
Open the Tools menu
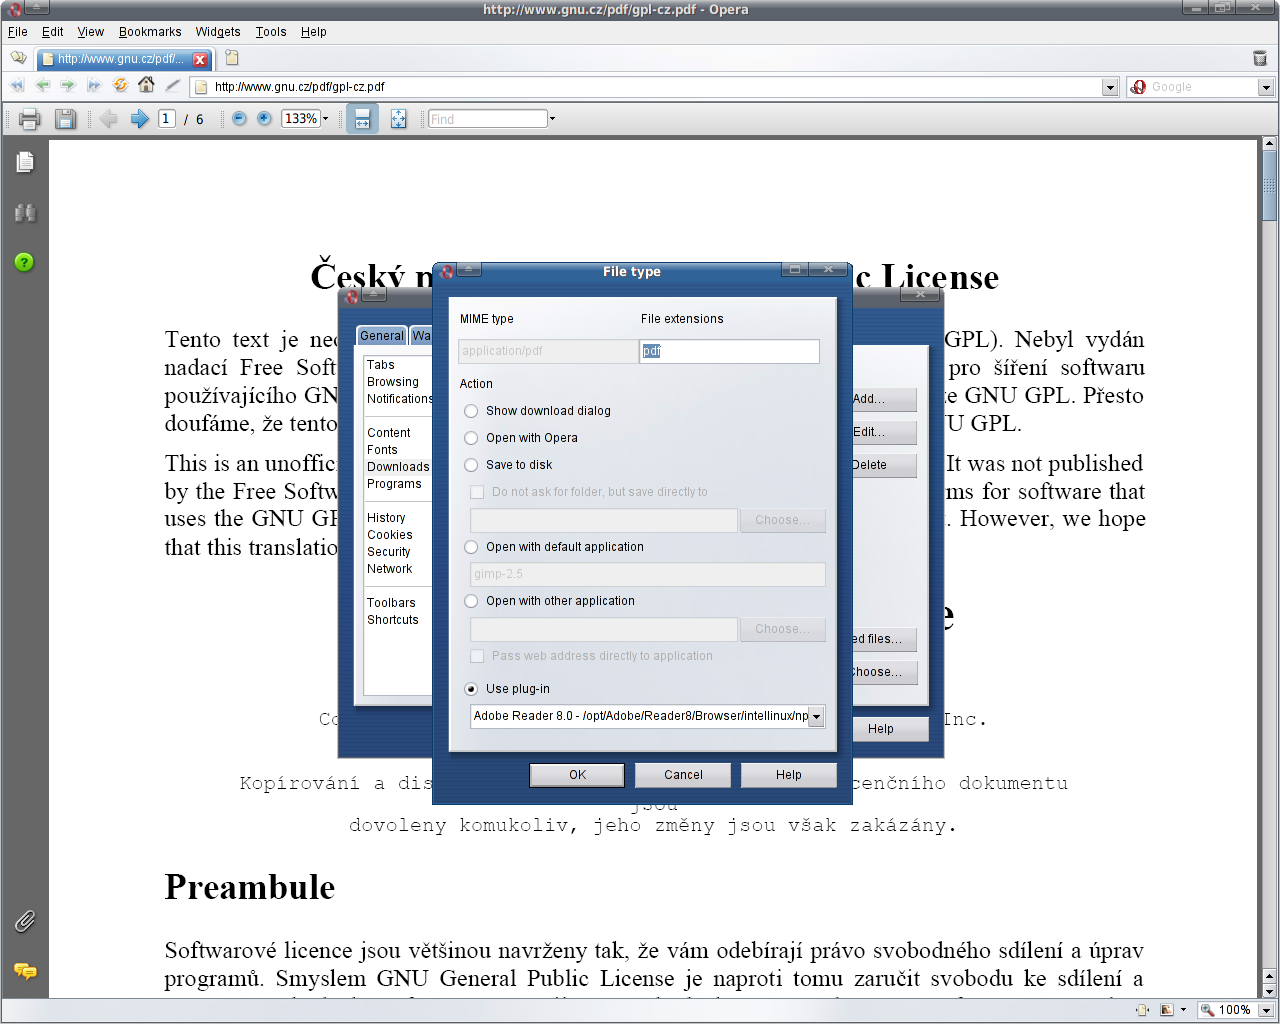click(271, 32)
